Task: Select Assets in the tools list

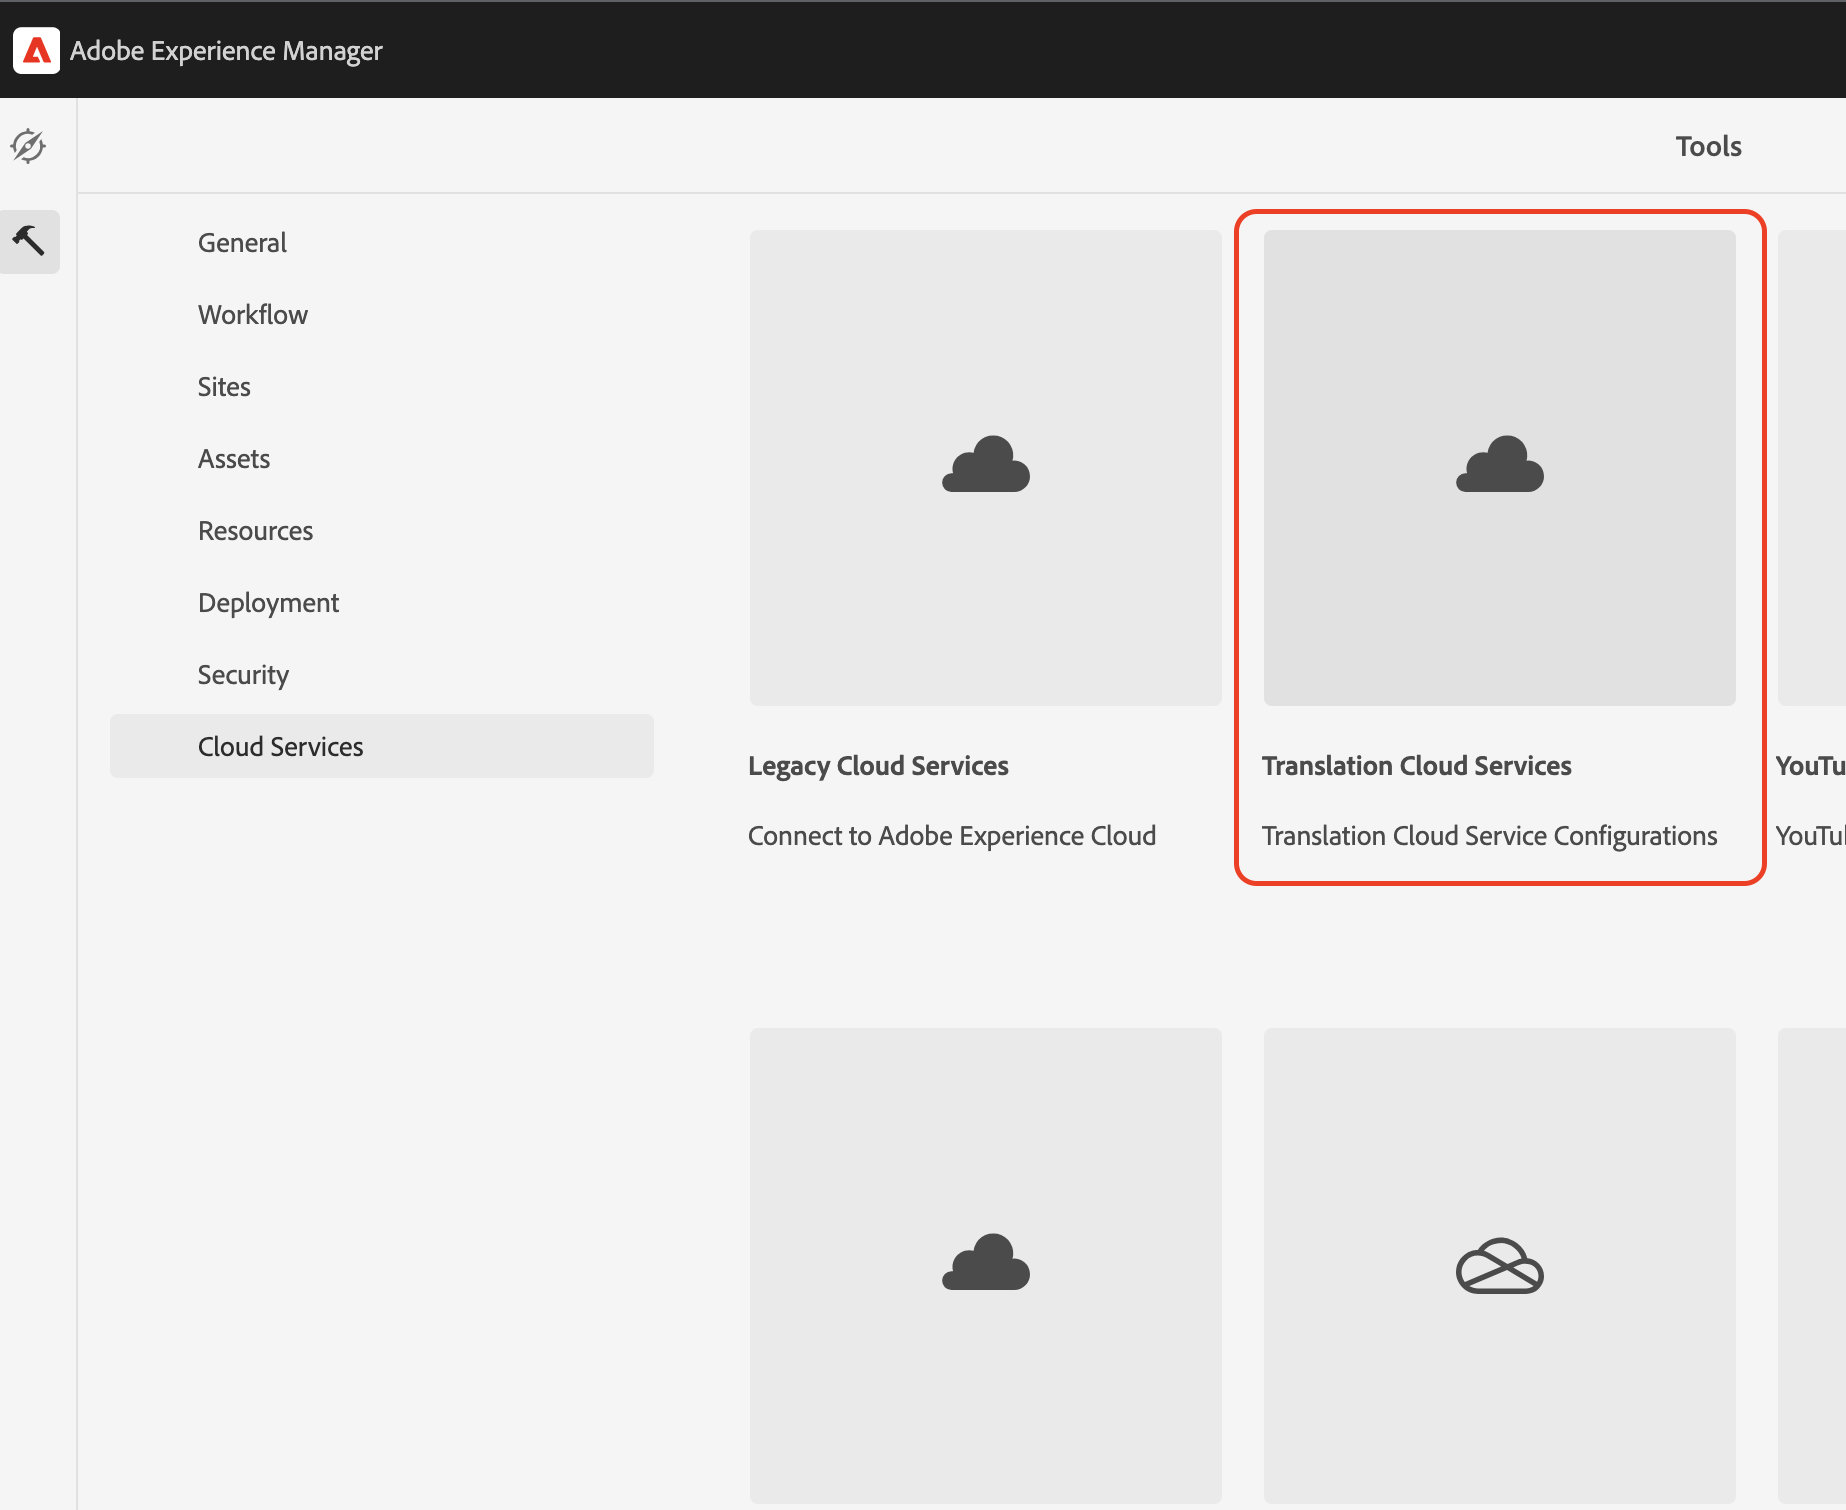Action: 234,459
